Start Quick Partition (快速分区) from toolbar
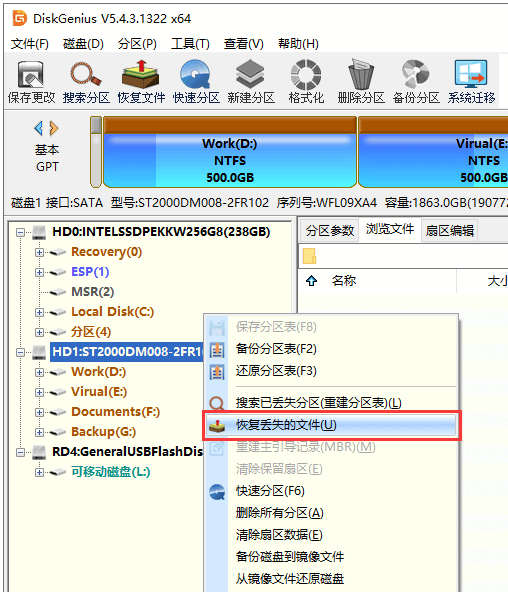508x597 pixels. tap(196, 82)
